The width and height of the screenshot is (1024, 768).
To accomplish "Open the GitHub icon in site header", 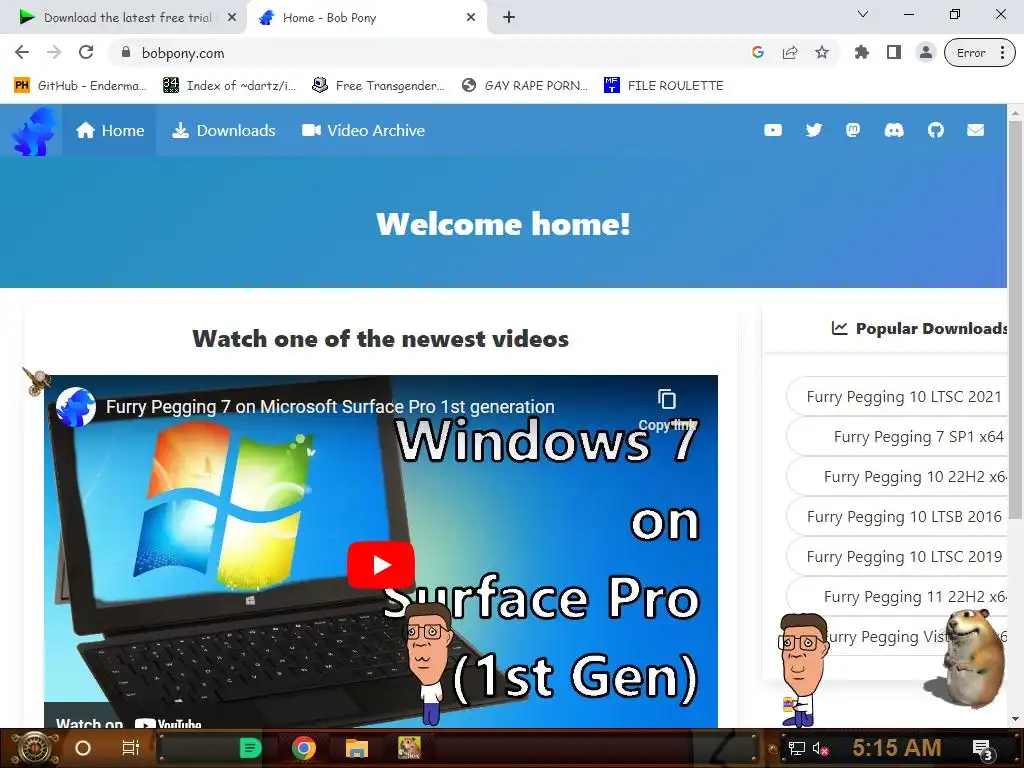I will point(935,131).
